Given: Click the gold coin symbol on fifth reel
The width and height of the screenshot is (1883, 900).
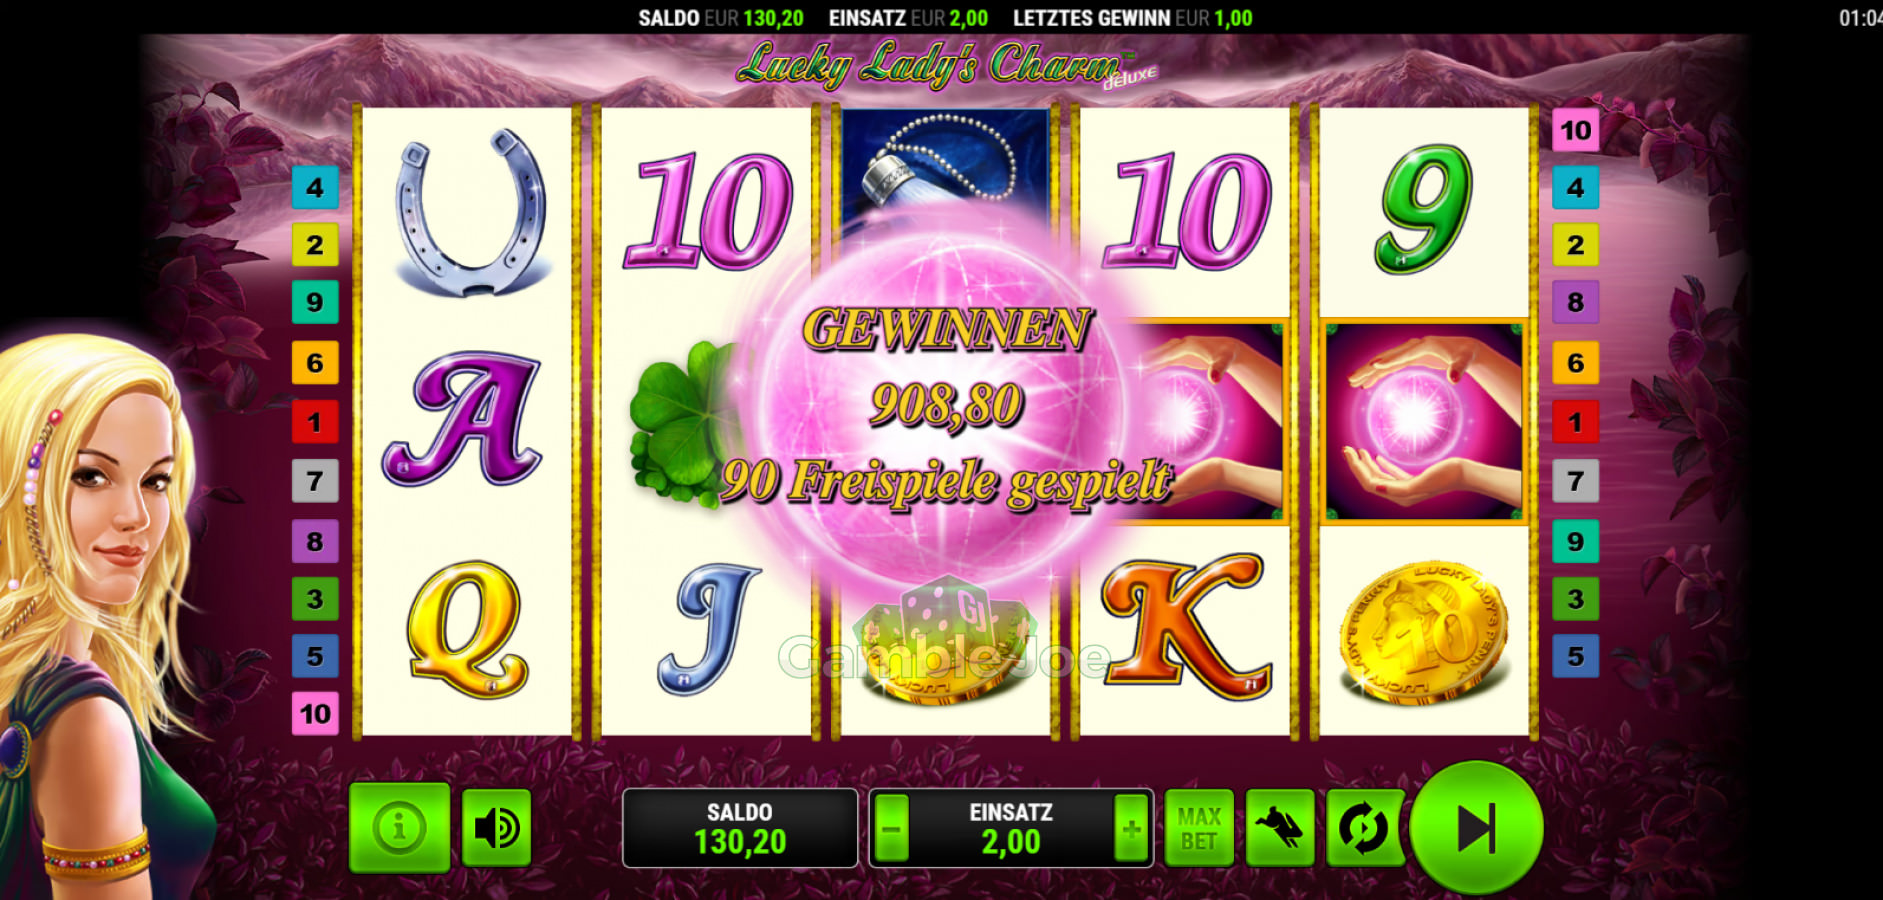Looking at the screenshot, I should (x=1424, y=632).
